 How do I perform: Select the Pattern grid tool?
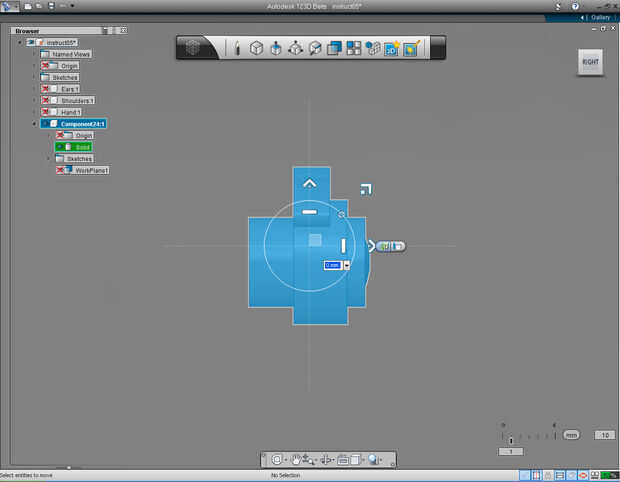(354, 48)
